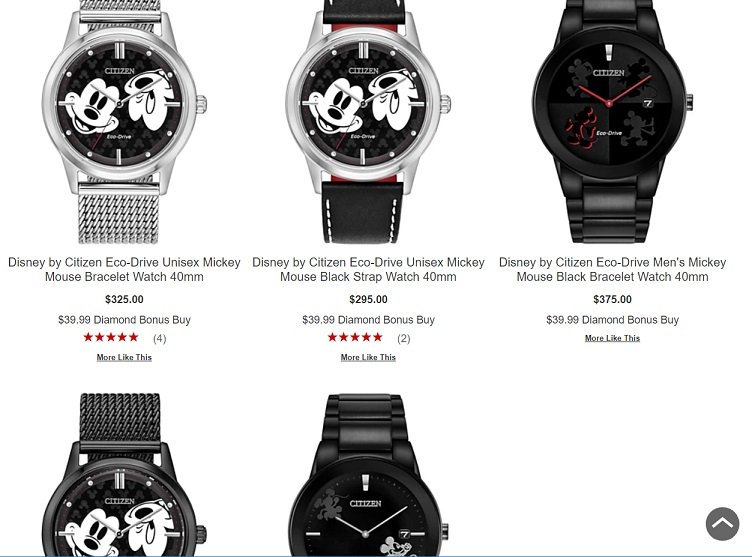The image size is (752, 557).
Task: Open Men's Mickey Mouse Black Bracelet Watch title
Action: (x=612, y=270)
